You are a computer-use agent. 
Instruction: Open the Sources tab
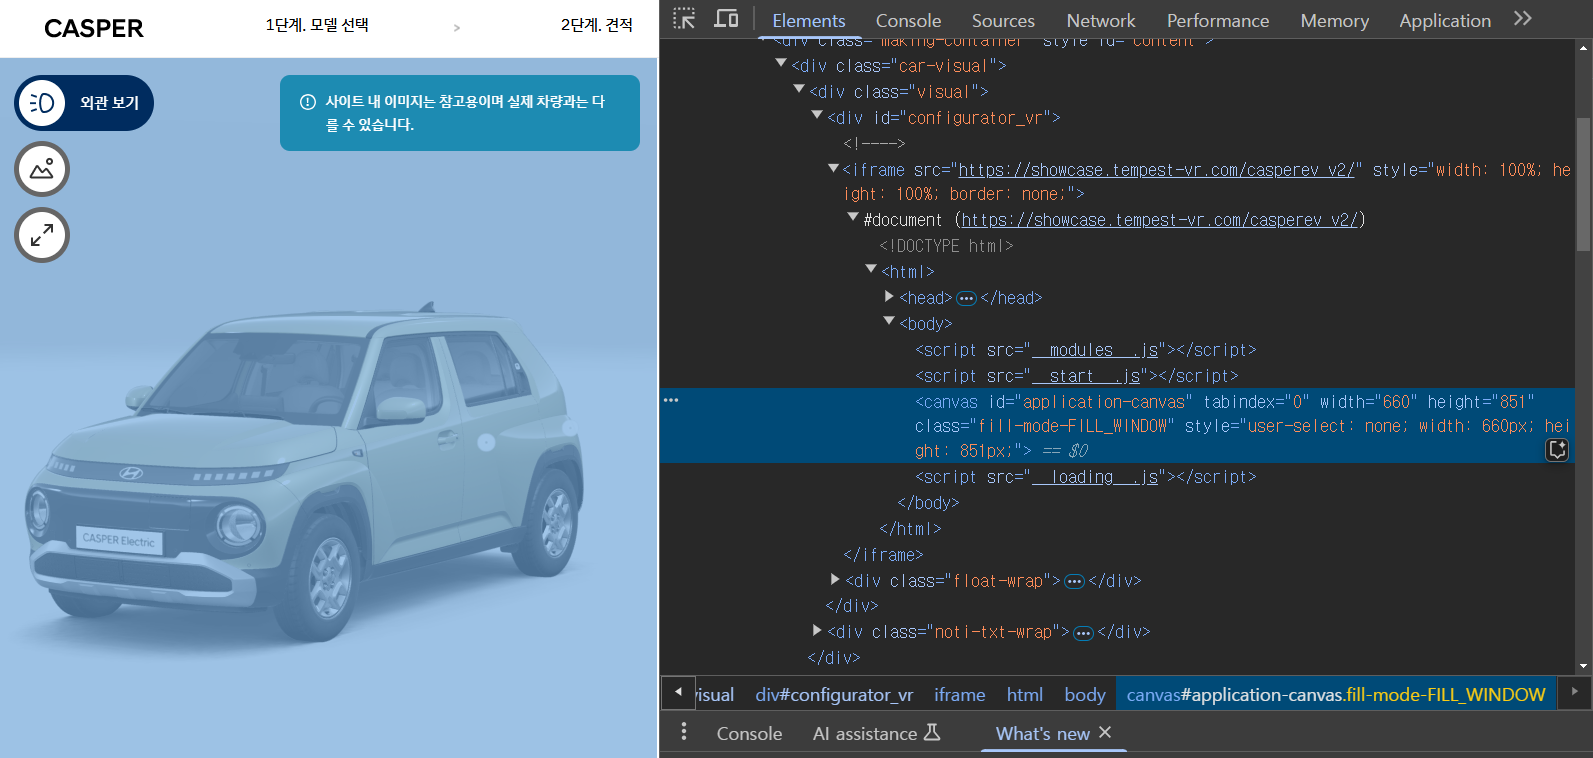click(1003, 20)
